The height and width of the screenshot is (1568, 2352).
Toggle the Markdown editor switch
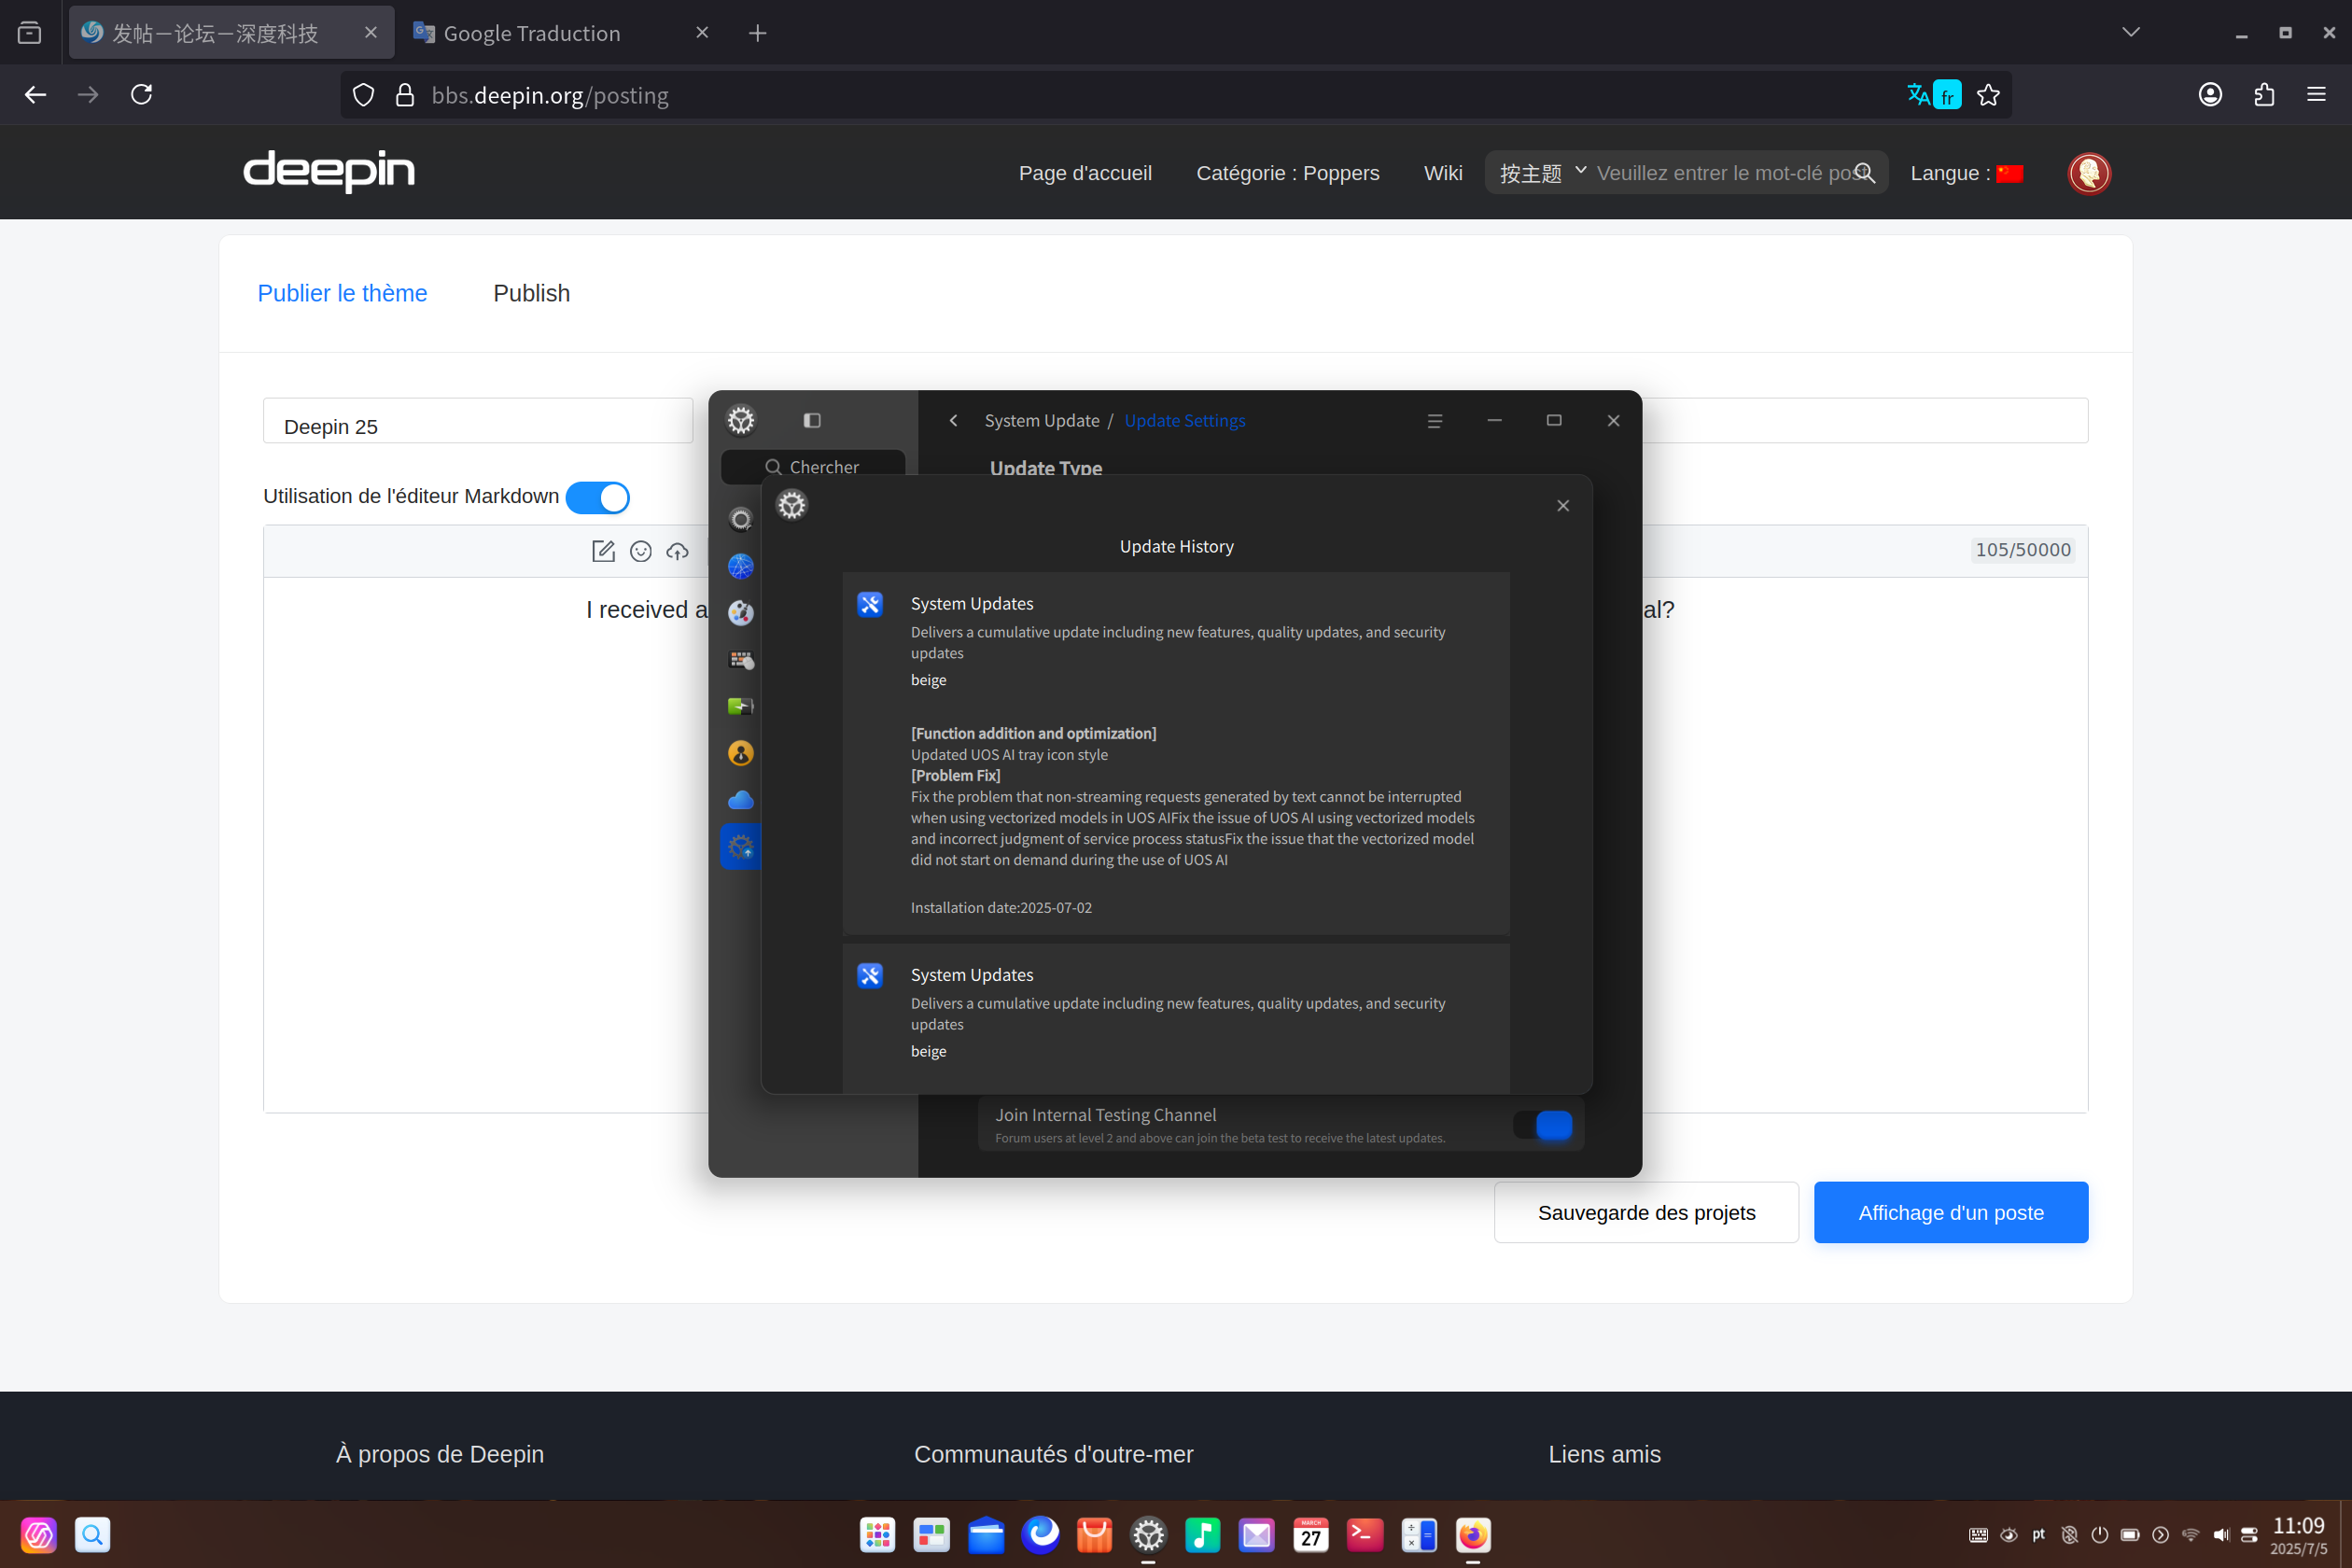point(597,497)
